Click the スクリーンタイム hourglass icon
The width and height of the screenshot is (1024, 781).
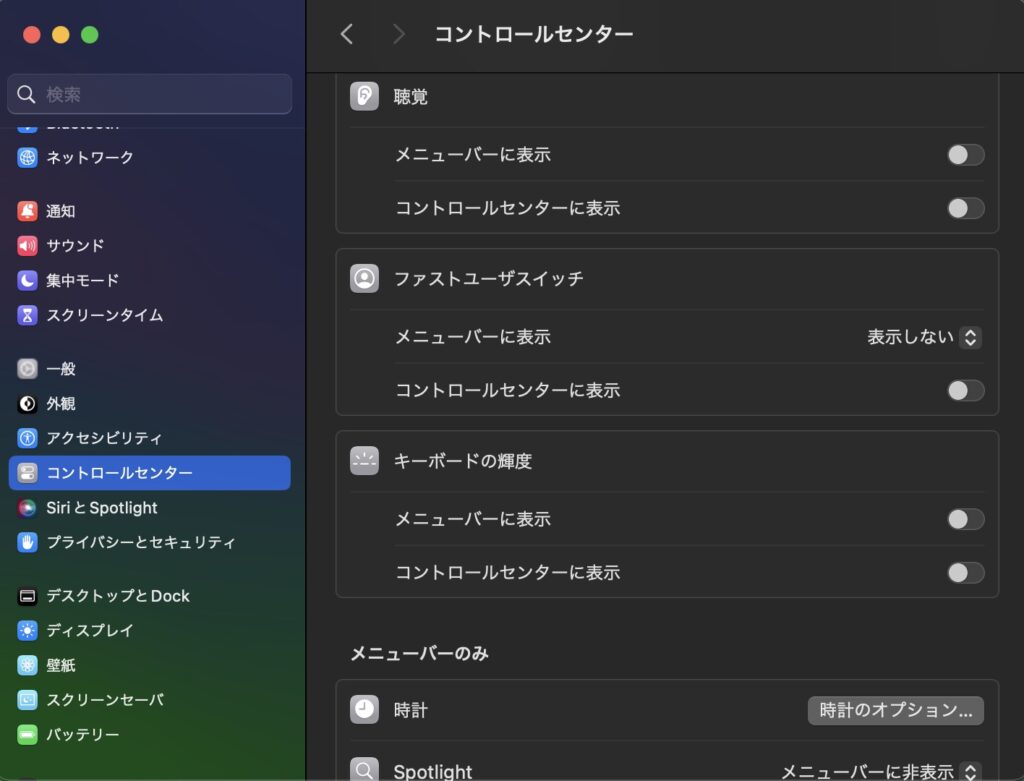28,316
